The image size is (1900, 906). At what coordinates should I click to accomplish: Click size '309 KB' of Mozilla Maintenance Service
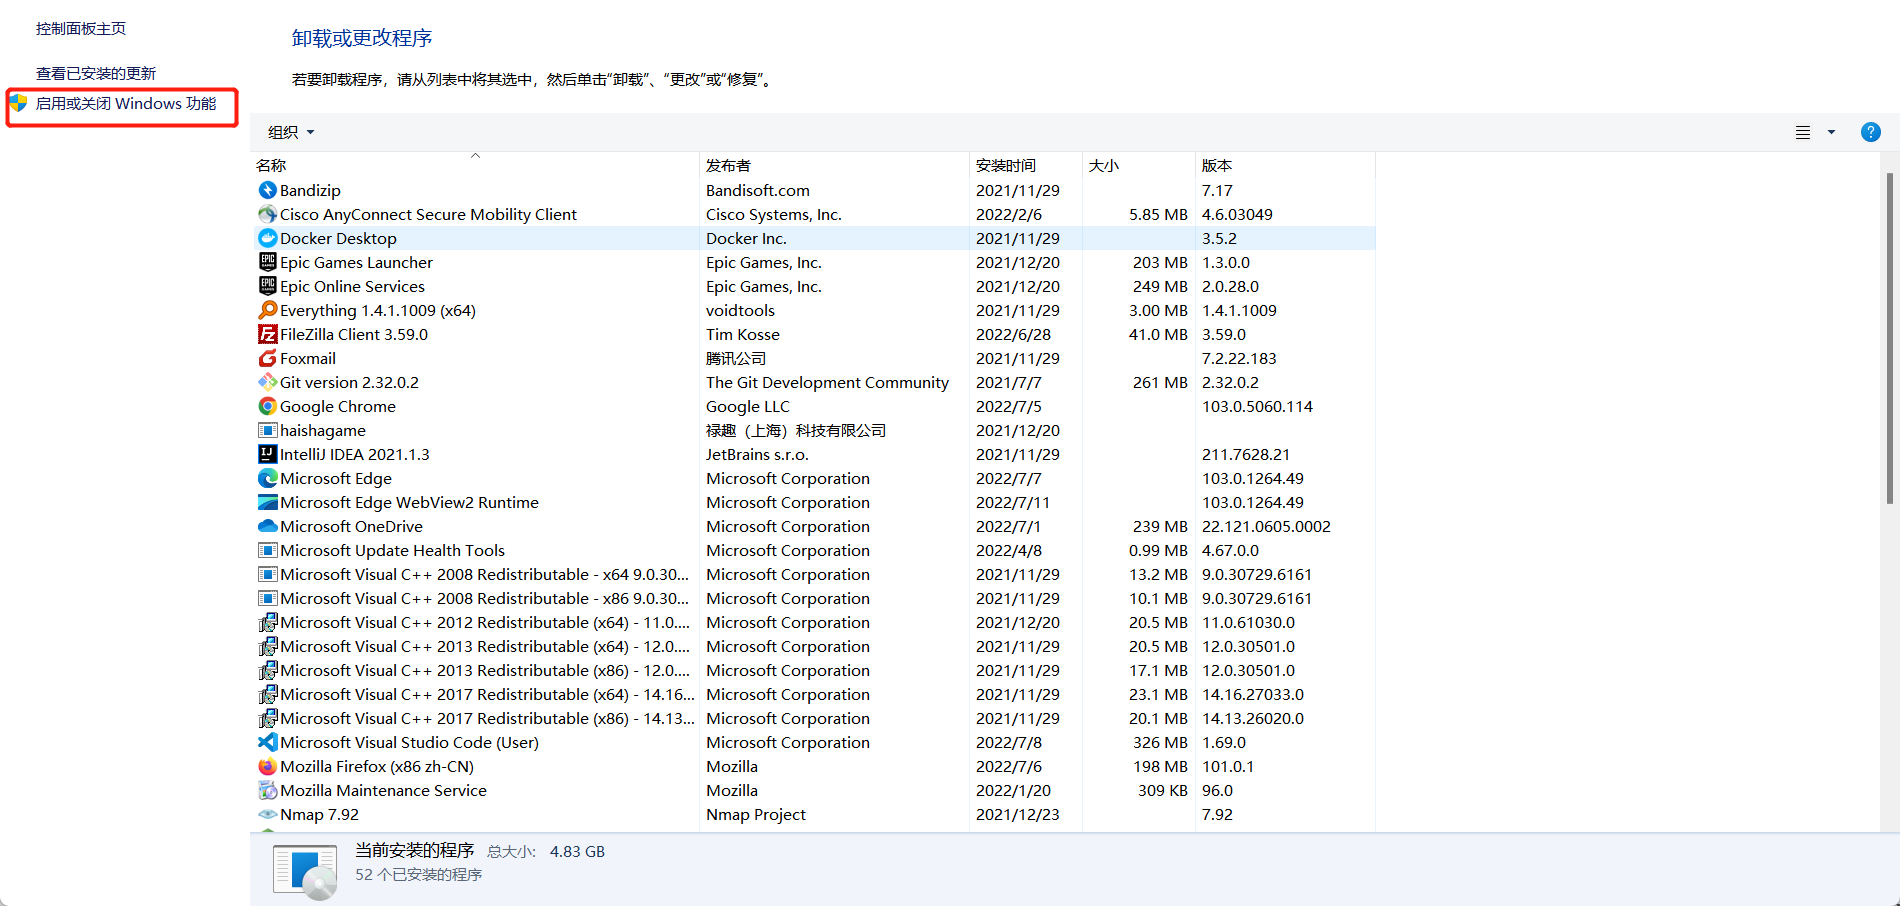[x=1163, y=790]
